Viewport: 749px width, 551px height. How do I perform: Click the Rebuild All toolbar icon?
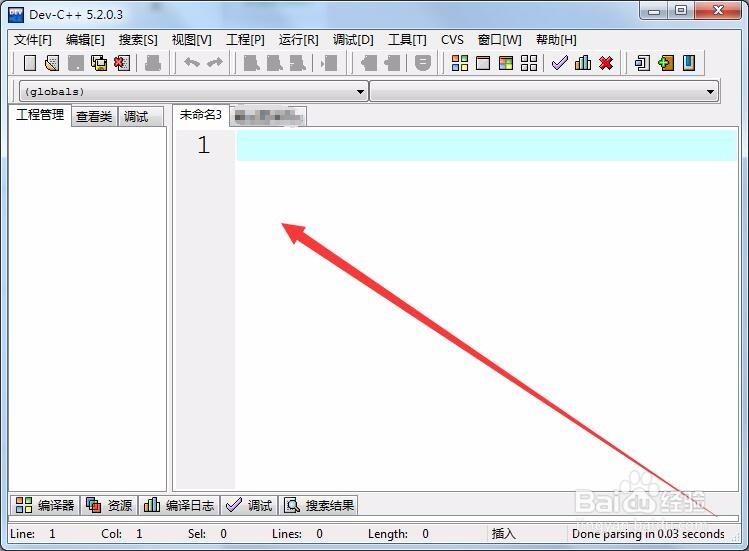529,63
